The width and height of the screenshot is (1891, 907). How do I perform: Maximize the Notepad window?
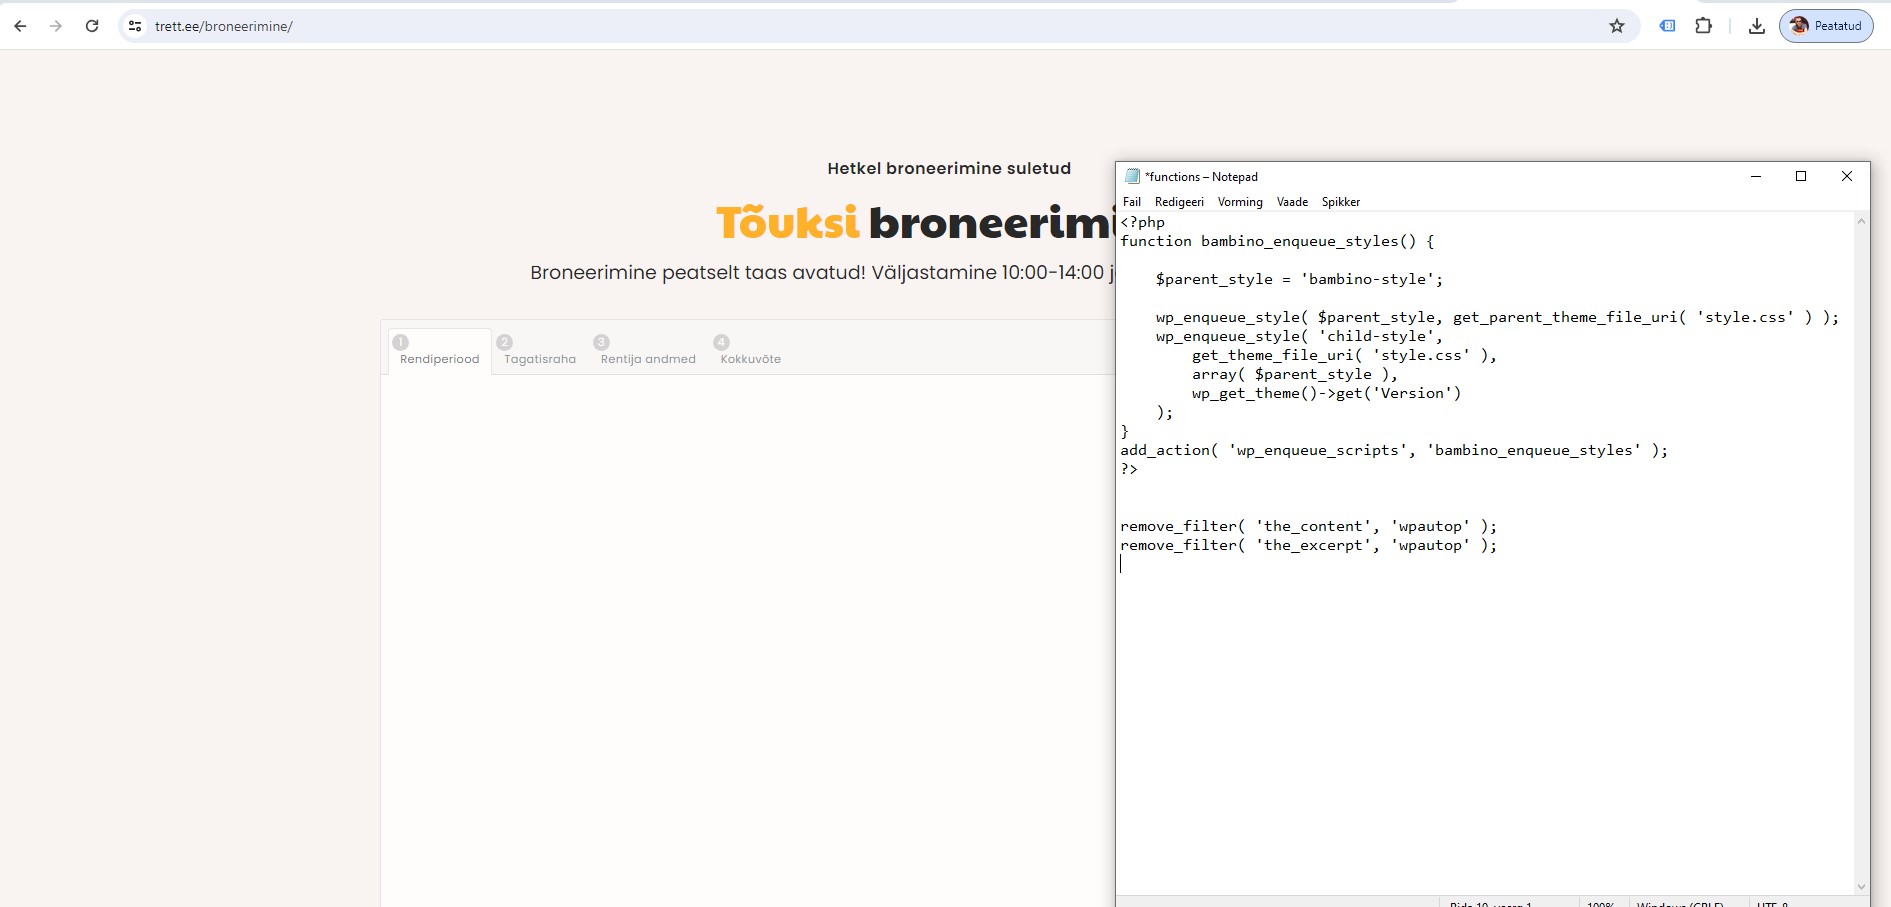point(1801,176)
